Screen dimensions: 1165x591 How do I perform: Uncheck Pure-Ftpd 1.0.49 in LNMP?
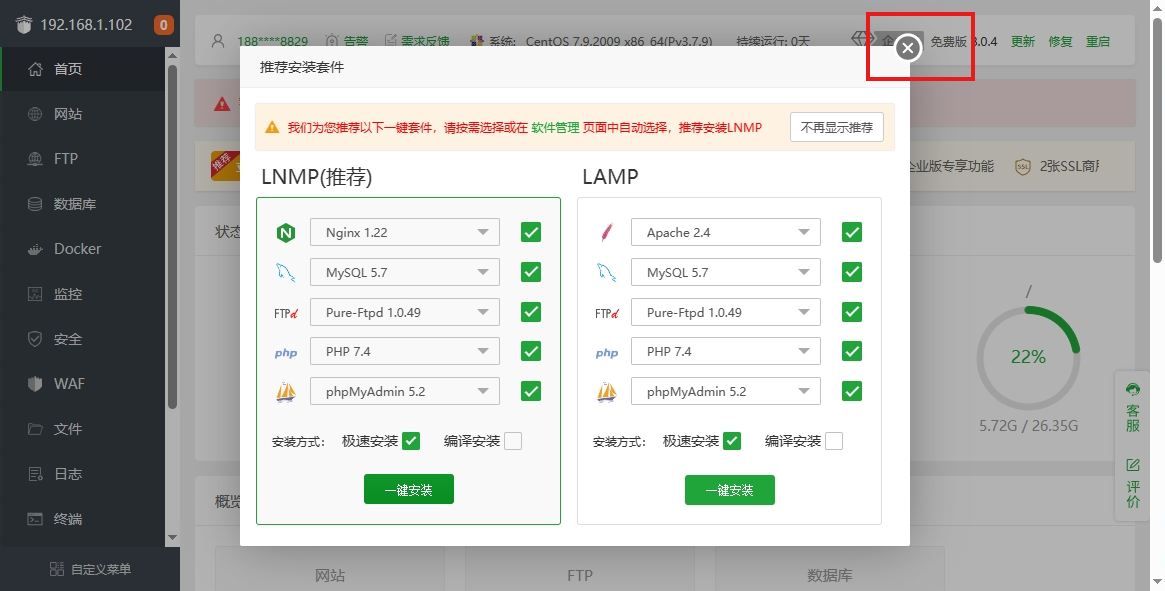pos(530,311)
